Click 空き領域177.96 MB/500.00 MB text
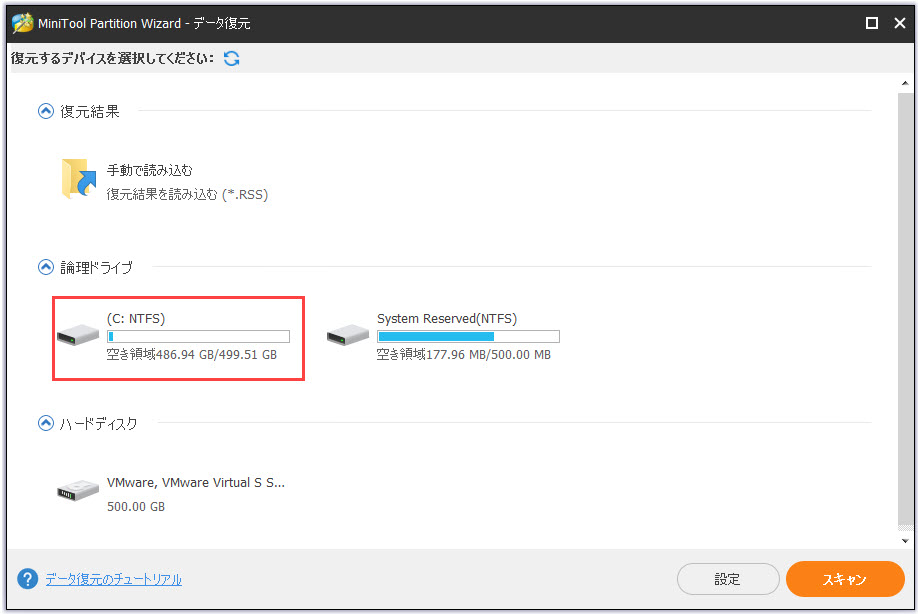The image size is (918, 614). [x=463, y=355]
